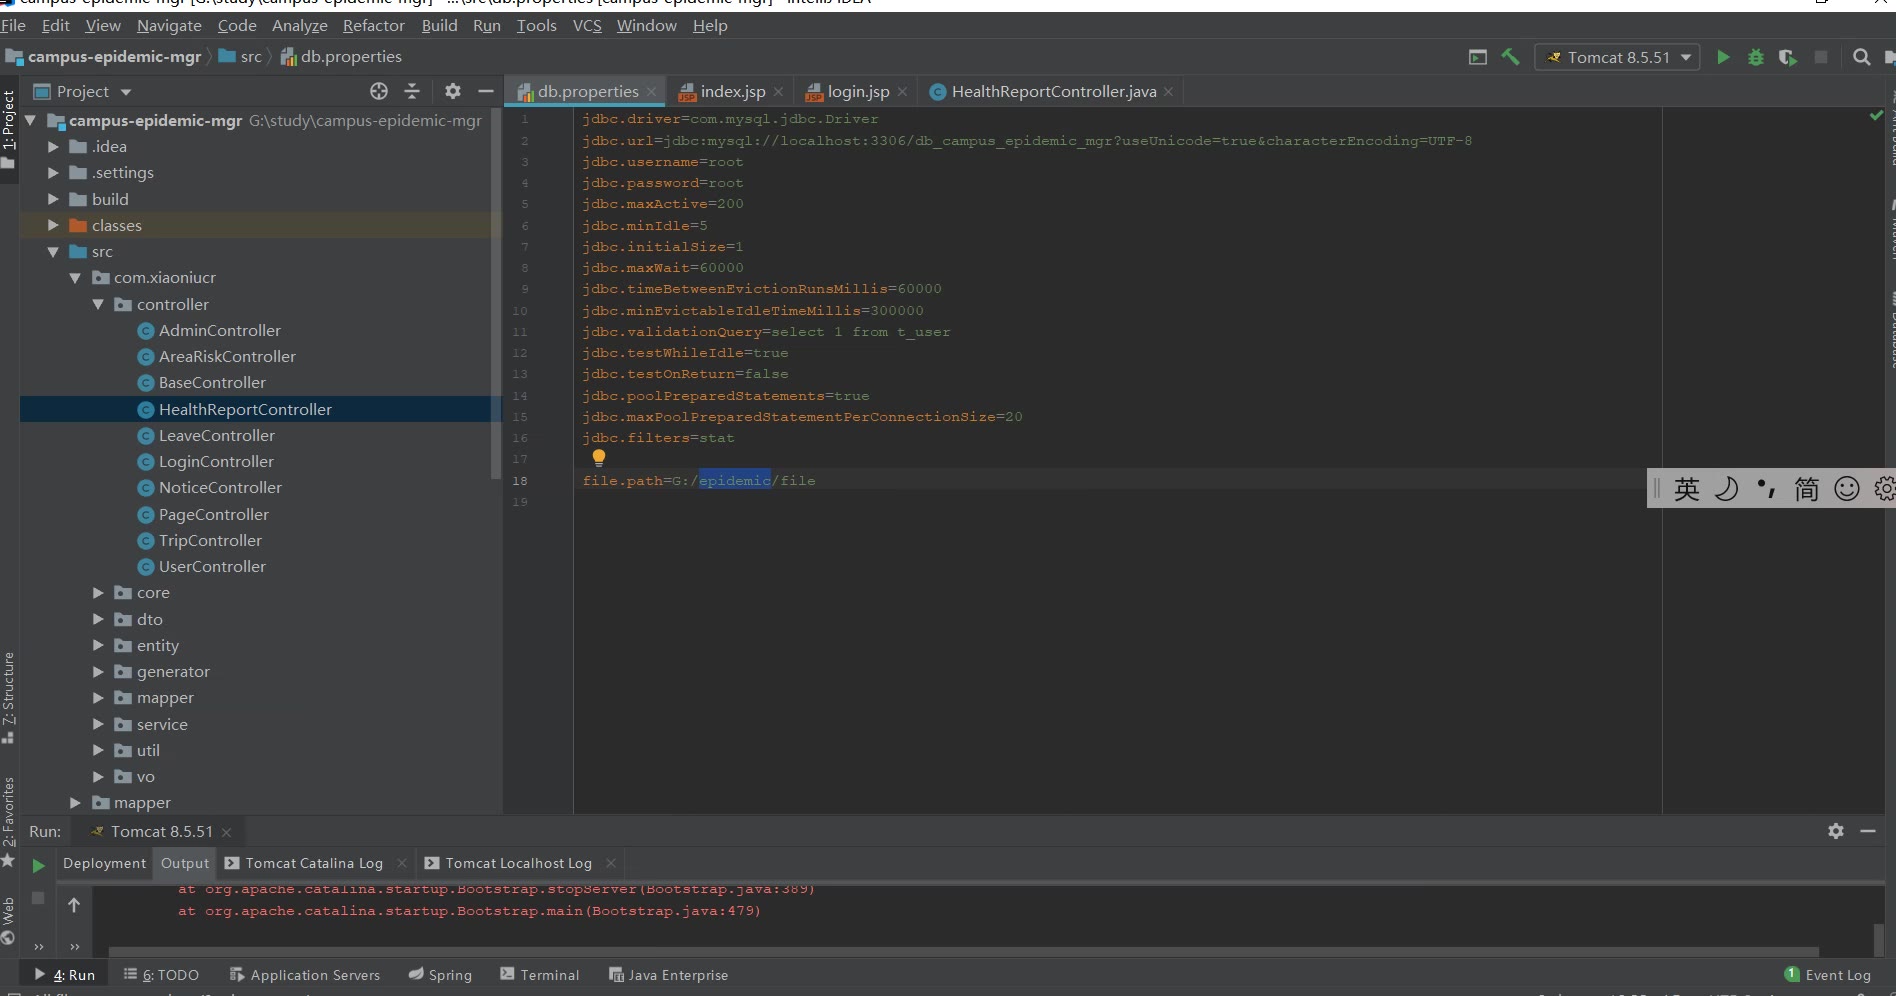Select LoginController in project tree
This screenshot has height=996, width=1896.
pyautogui.click(x=216, y=461)
